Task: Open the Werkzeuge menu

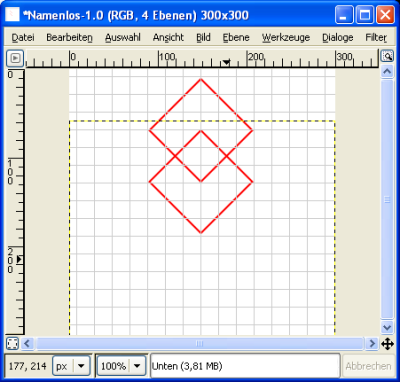Action: pos(286,38)
